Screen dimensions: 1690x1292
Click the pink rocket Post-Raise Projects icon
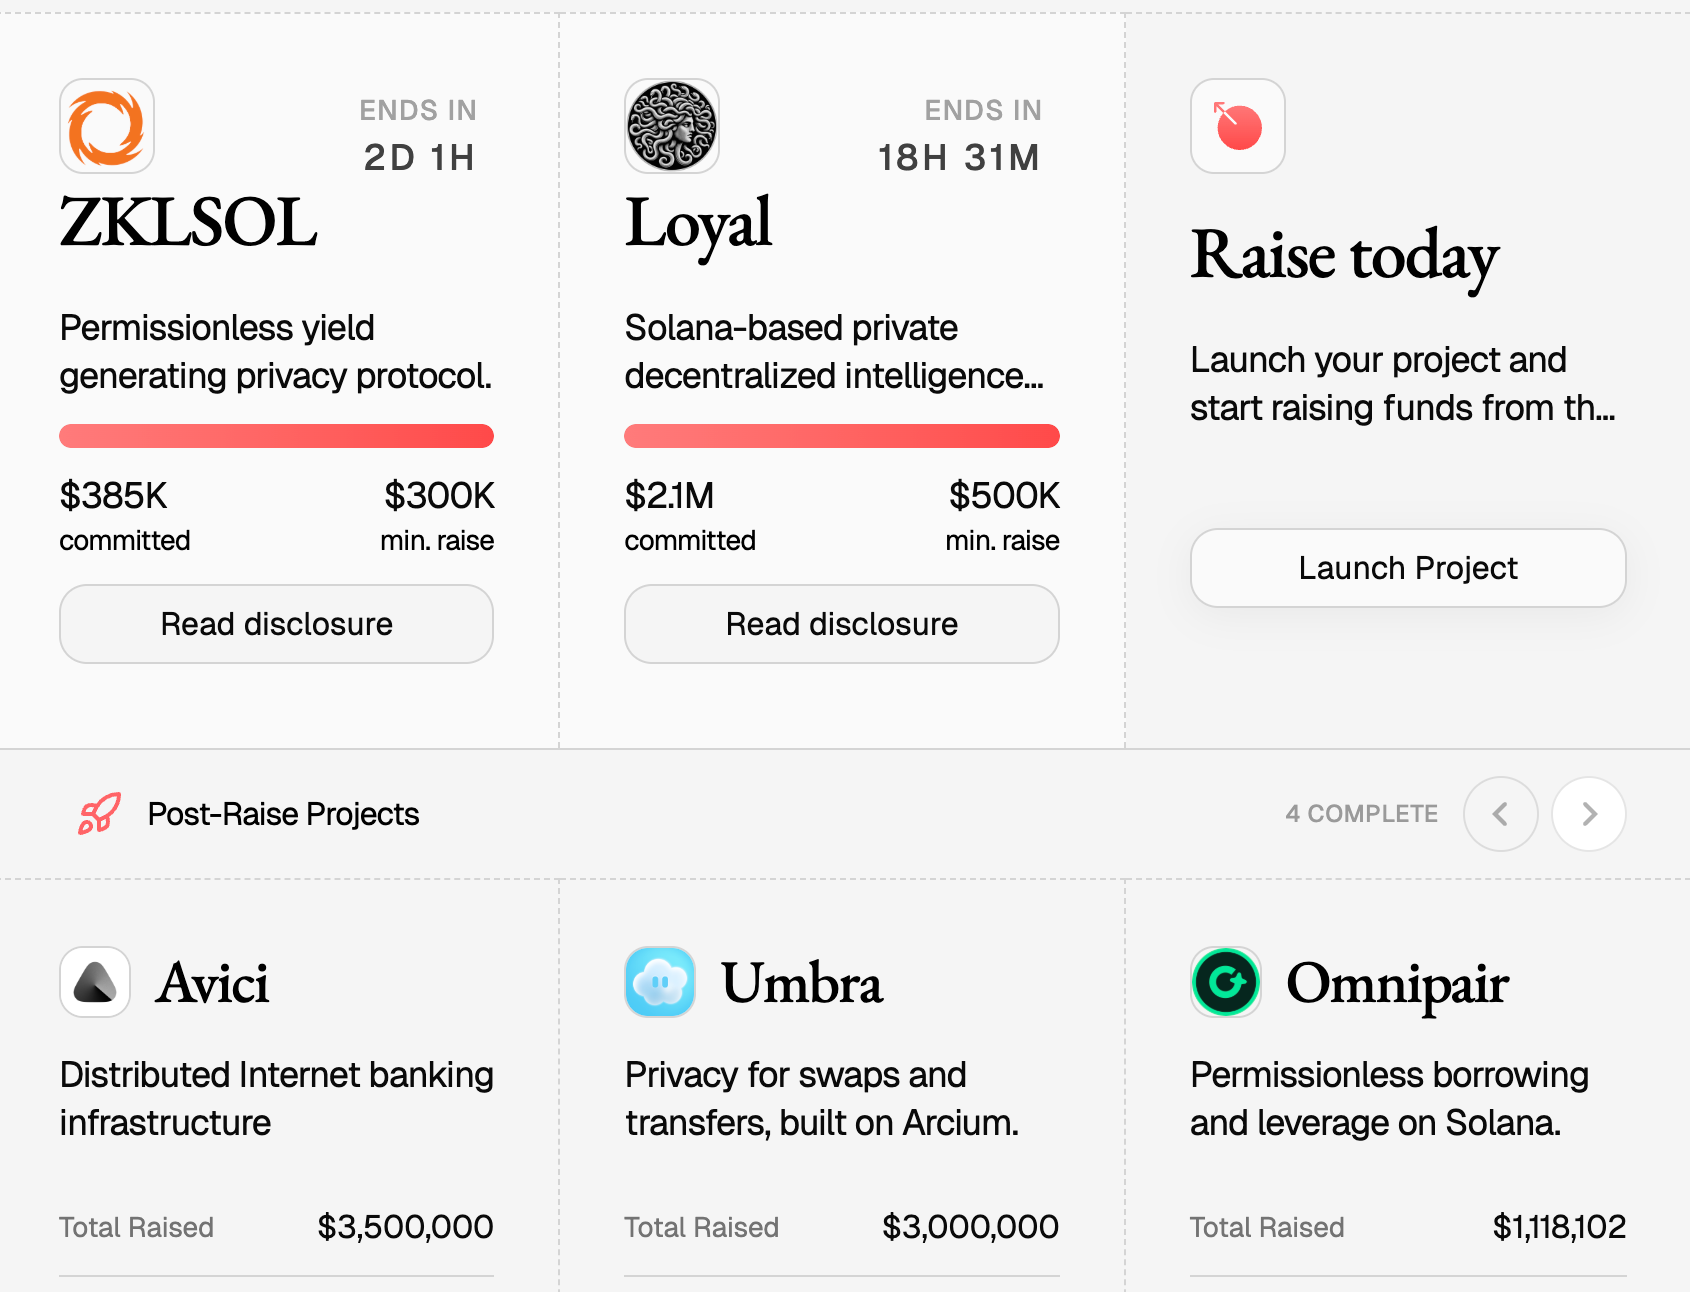[x=98, y=814]
